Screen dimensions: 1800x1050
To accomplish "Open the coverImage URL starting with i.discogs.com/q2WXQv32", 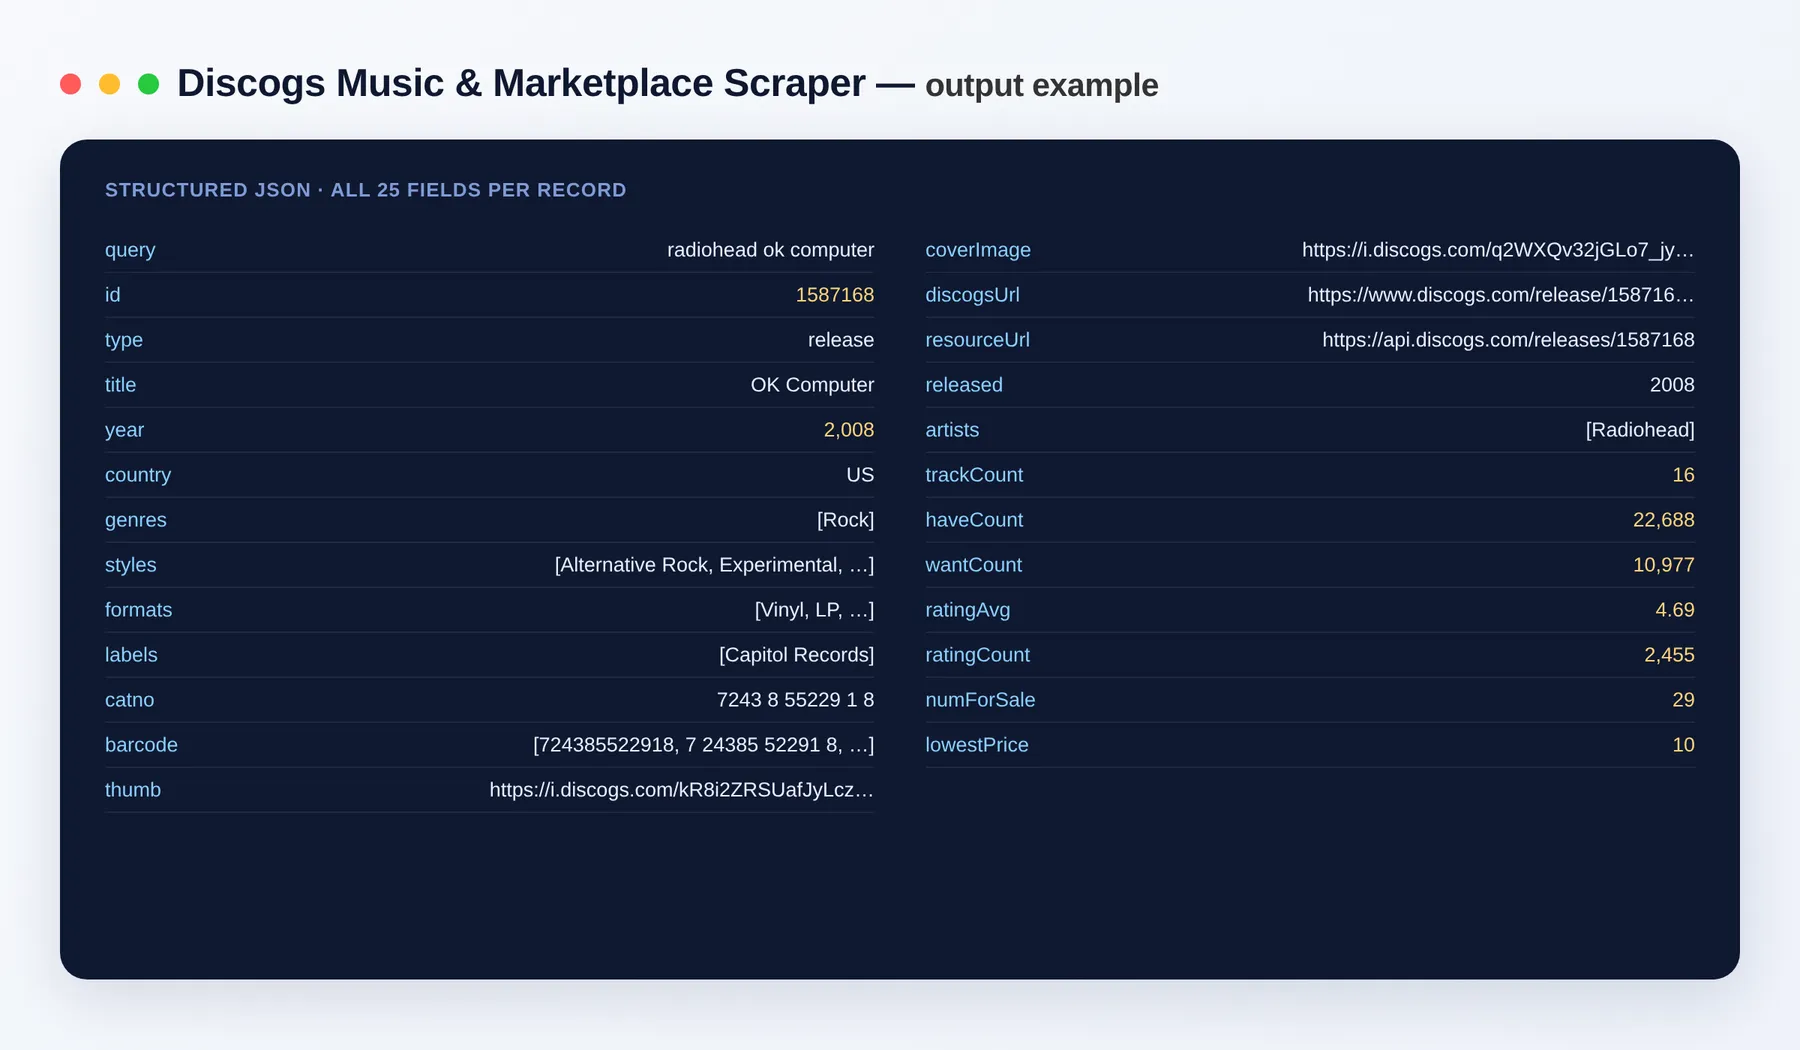I will pyautogui.click(x=1498, y=250).
